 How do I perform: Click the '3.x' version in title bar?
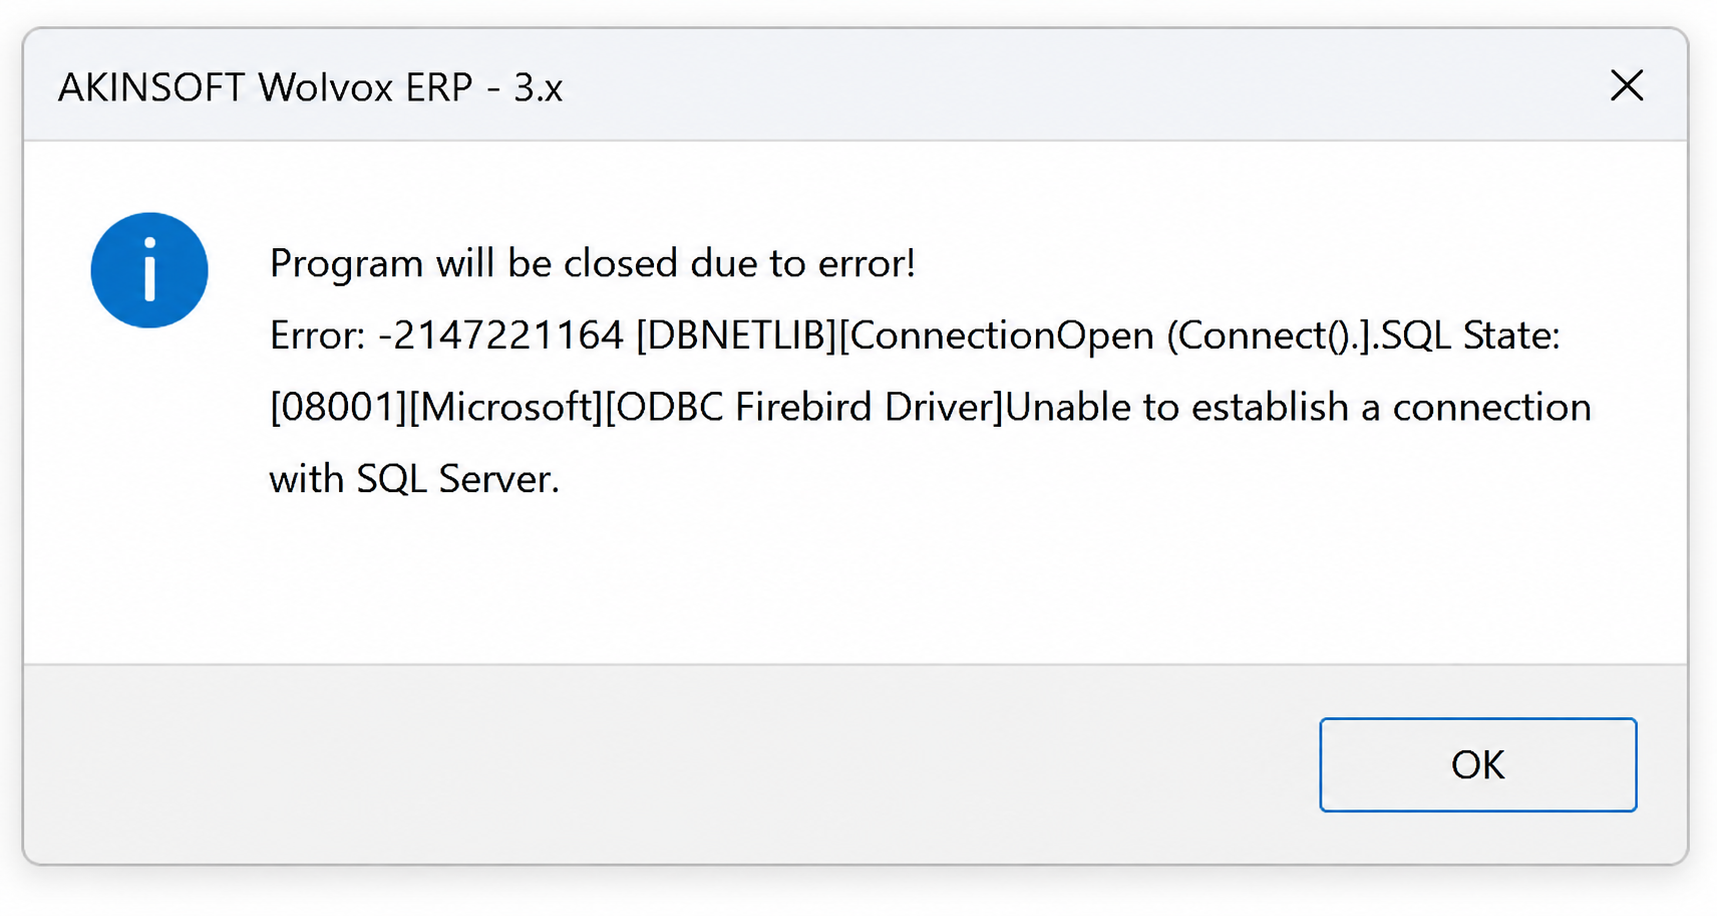coord(538,88)
